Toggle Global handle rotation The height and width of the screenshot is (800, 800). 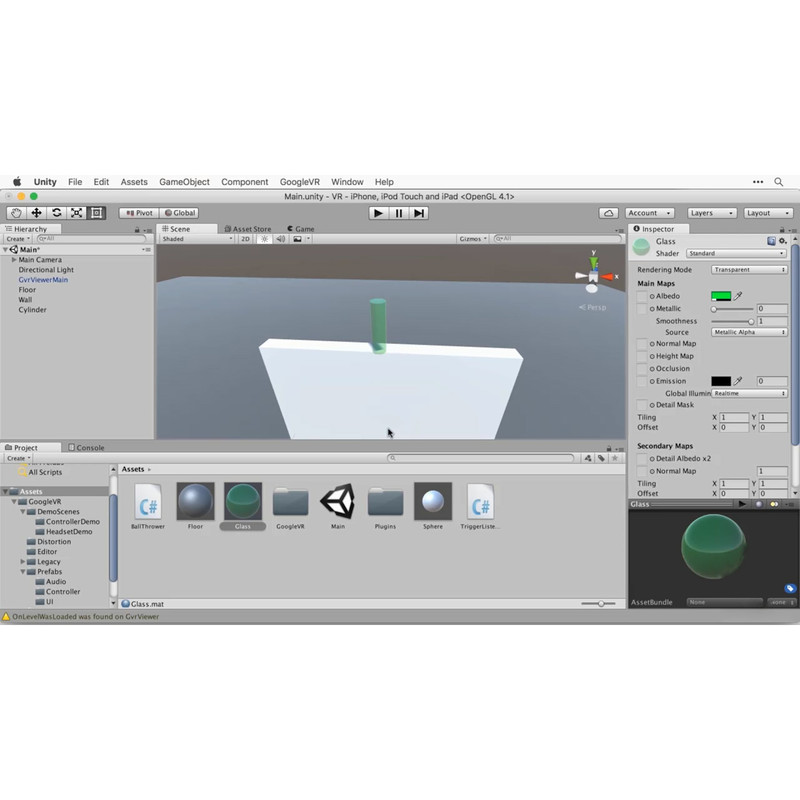[x=180, y=213]
